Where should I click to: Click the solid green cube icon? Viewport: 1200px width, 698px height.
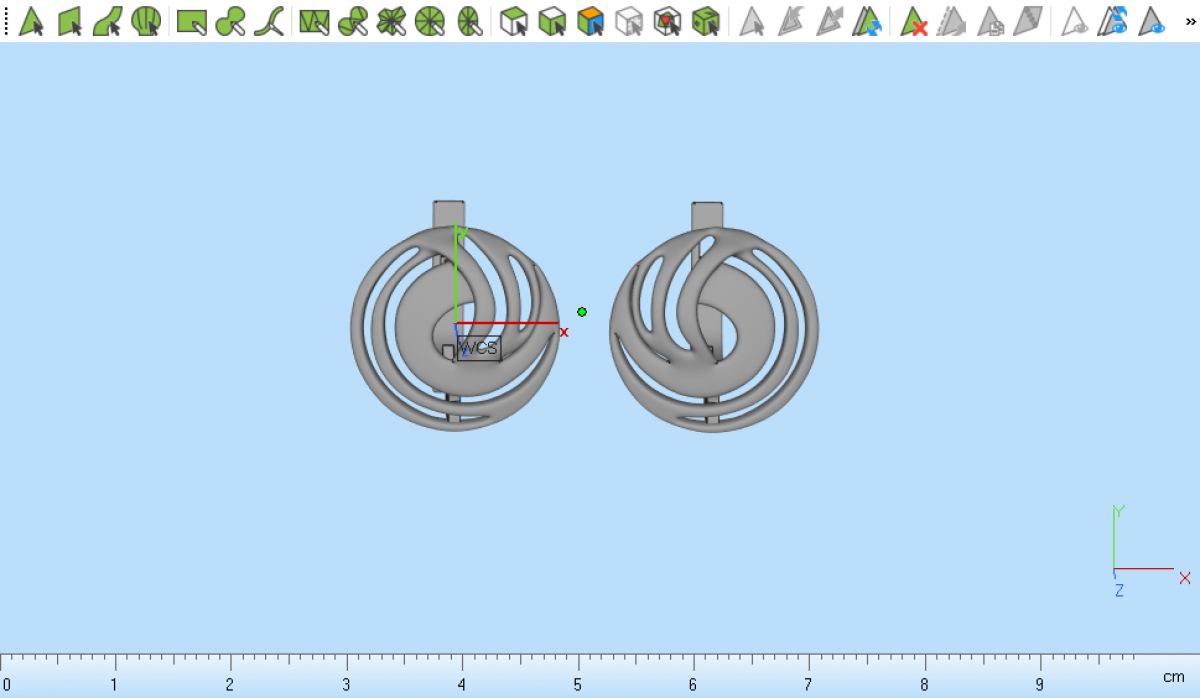tap(706, 21)
